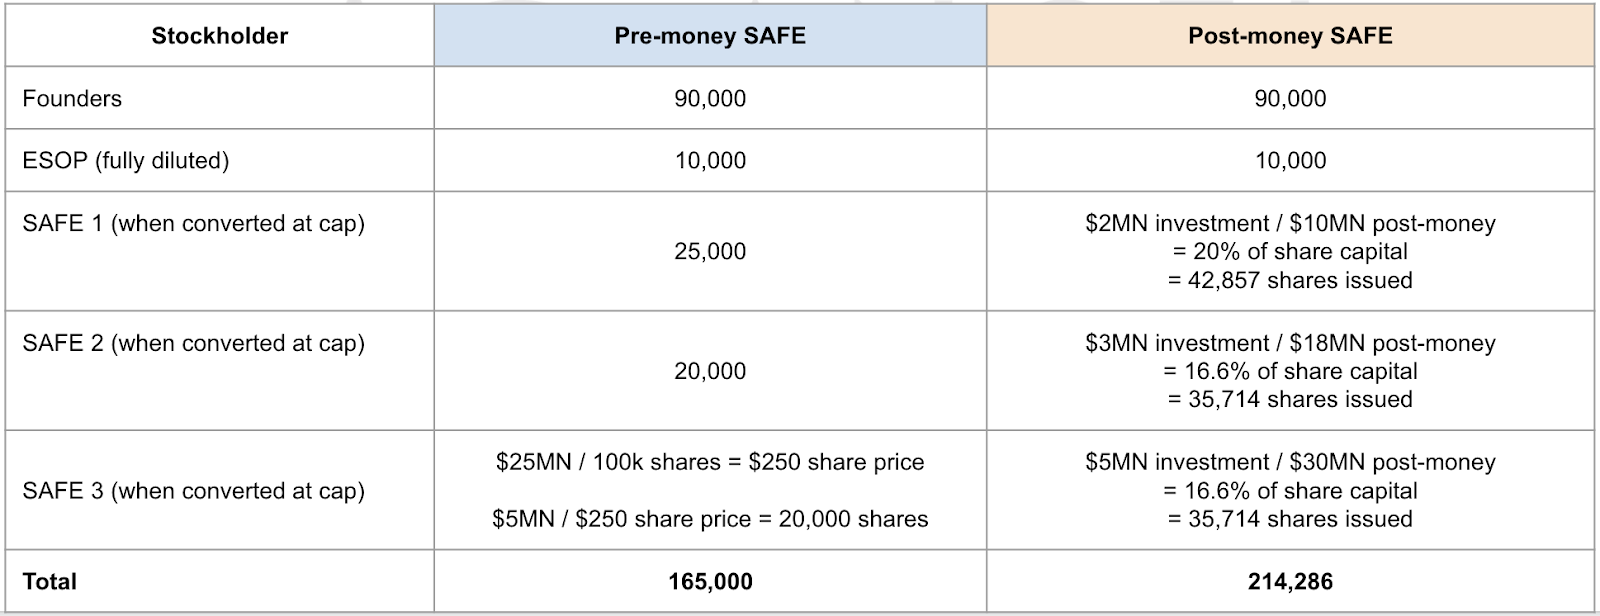Select the pre-money SAFE 2 20,000 cell

710,371
